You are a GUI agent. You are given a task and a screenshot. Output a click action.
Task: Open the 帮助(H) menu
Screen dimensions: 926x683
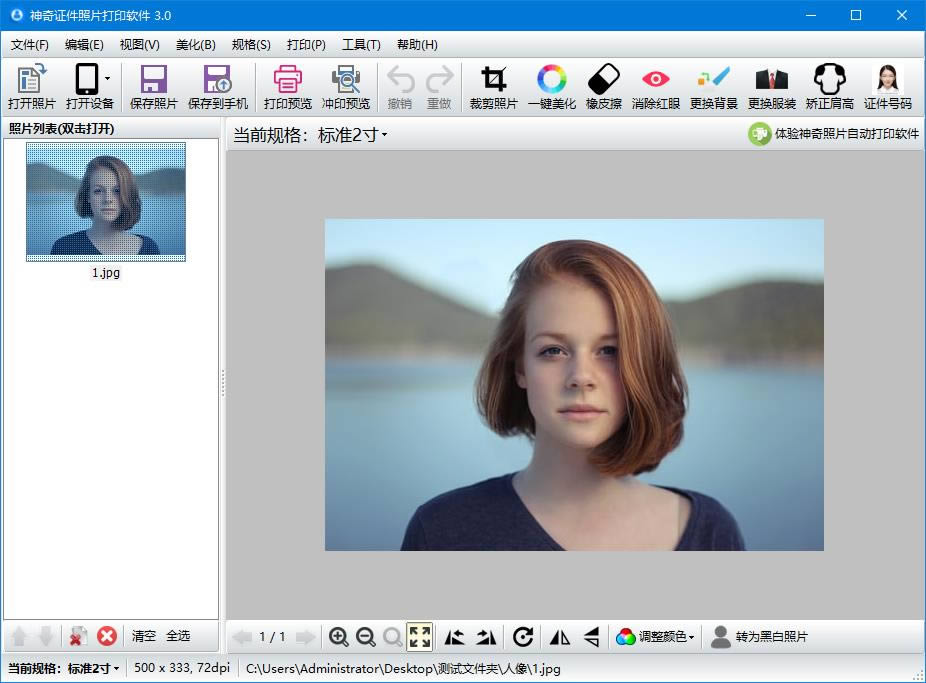tap(417, 45)
